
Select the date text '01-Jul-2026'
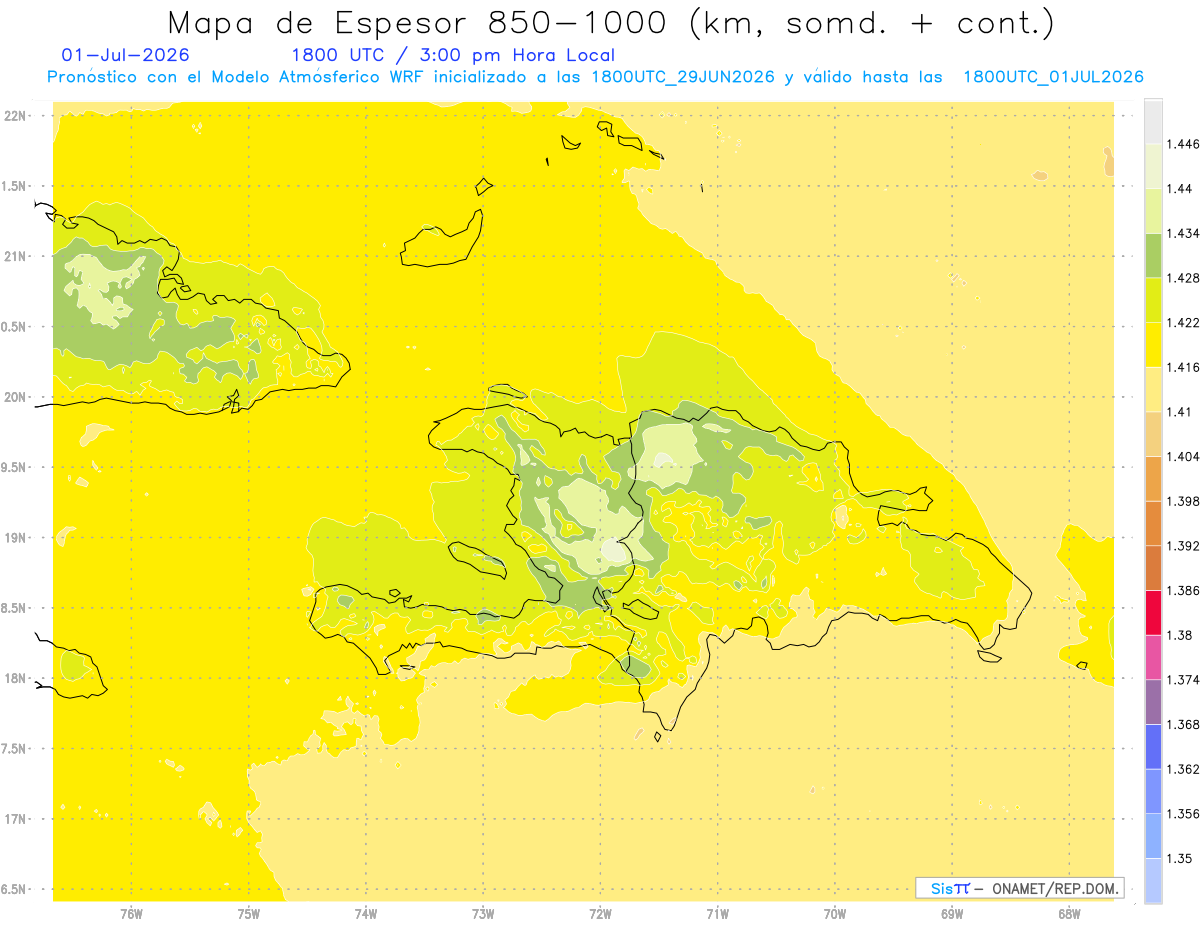click(125, 55)
